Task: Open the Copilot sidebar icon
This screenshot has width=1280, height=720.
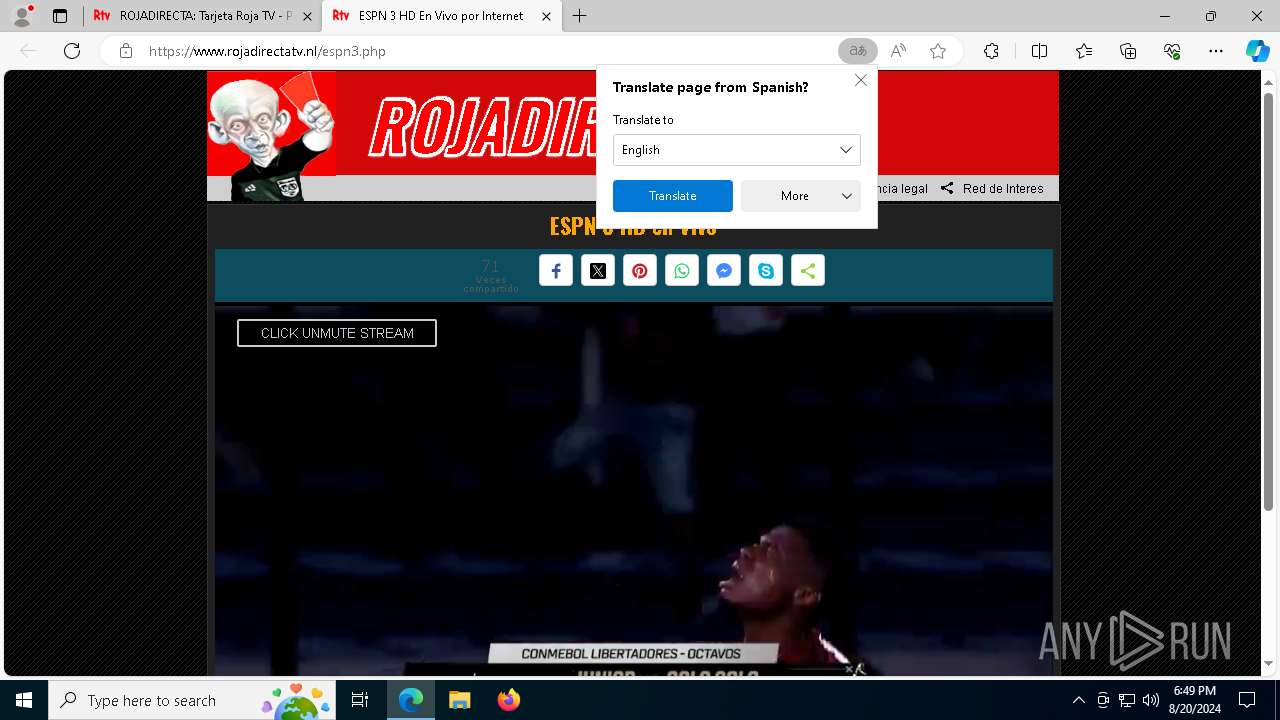Action: 1257,51
